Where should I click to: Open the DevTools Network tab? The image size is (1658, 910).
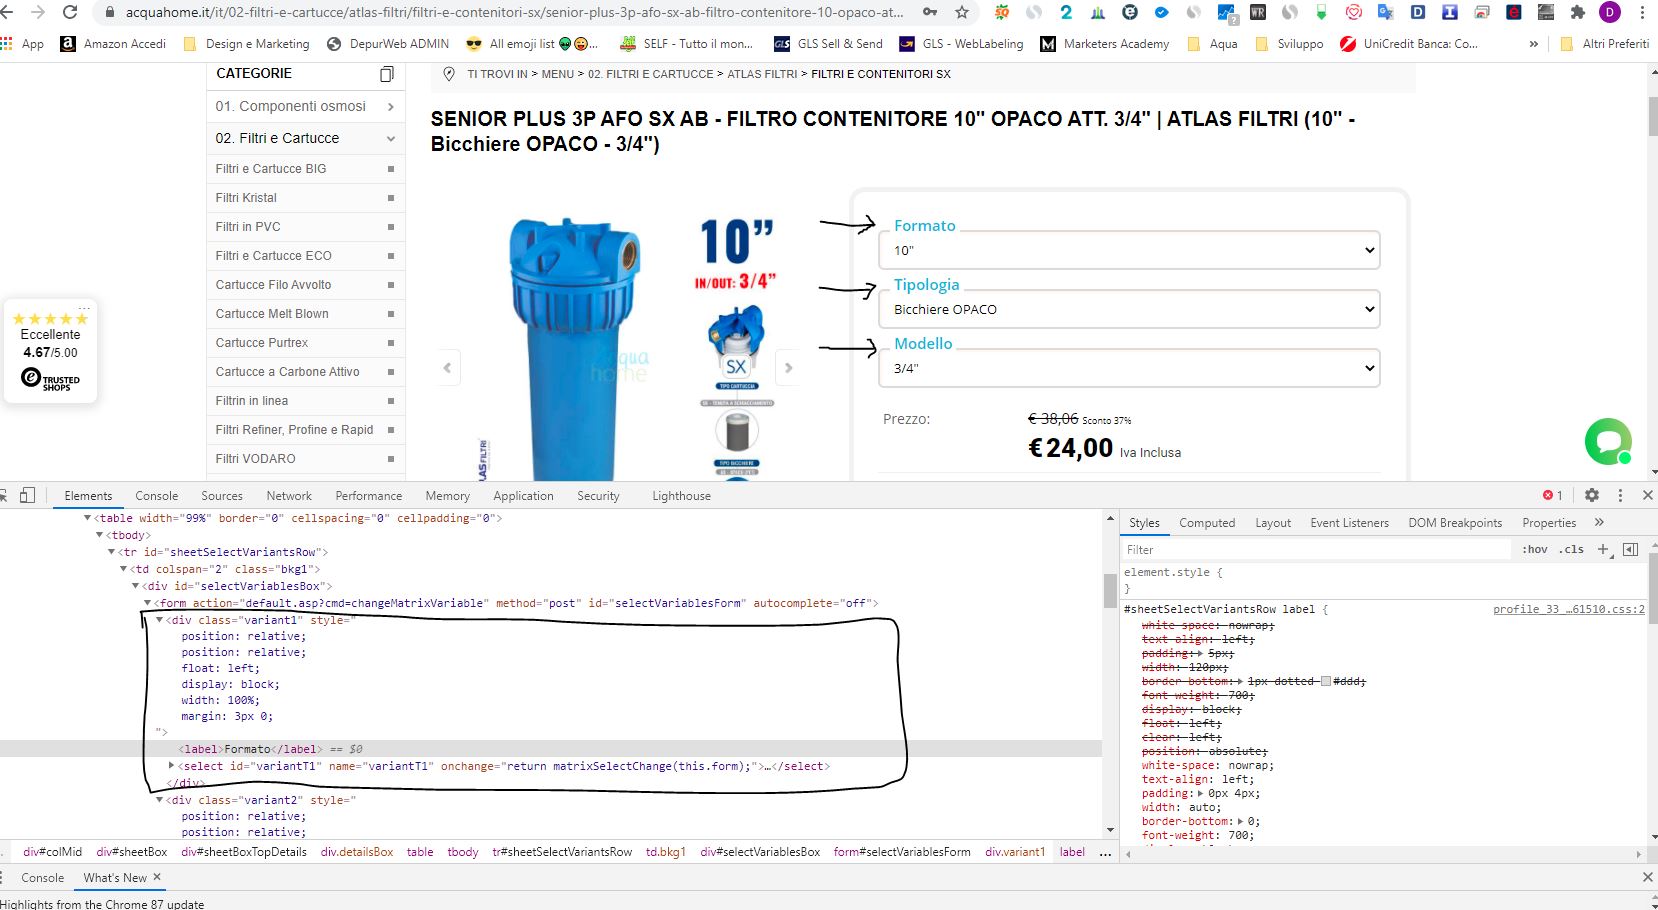click(x=289, y=495)
